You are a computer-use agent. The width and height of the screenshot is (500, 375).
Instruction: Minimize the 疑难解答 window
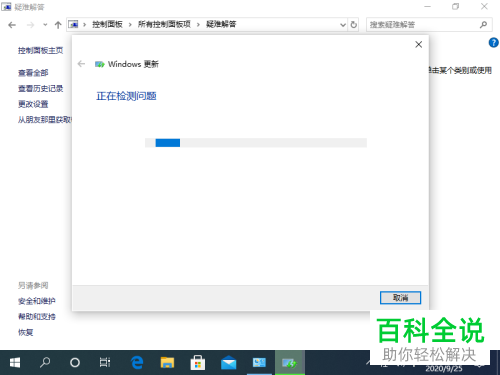pos(428,7)
